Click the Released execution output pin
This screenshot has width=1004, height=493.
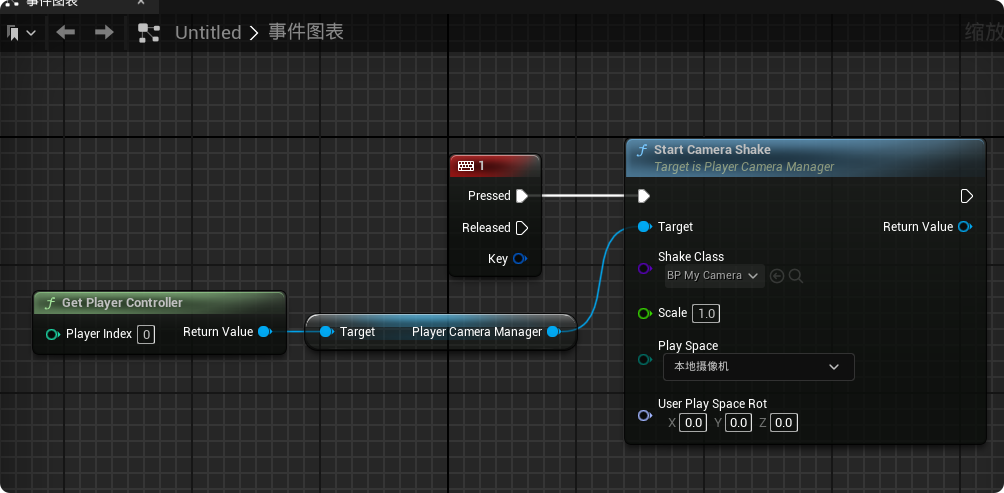point(521,228)
